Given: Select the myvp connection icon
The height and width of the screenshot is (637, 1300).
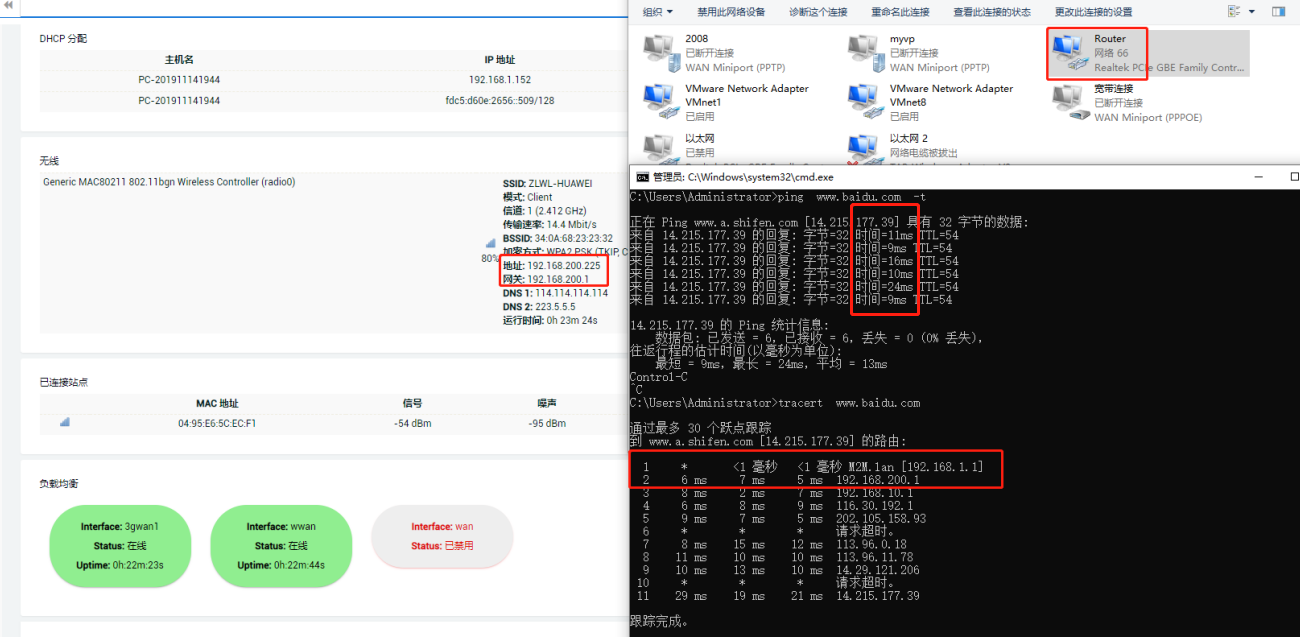Looking at the screenshot, I should click(x=863, y=53).
